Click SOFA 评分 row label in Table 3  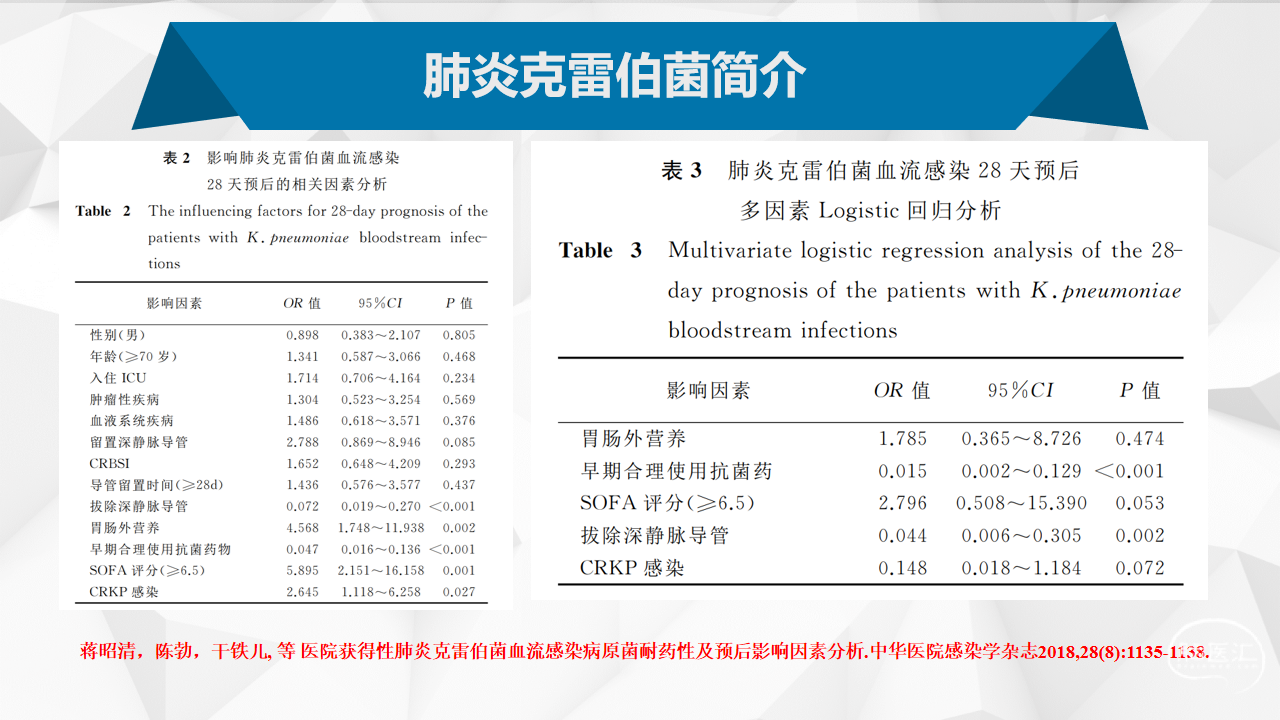tap(667, 503)
